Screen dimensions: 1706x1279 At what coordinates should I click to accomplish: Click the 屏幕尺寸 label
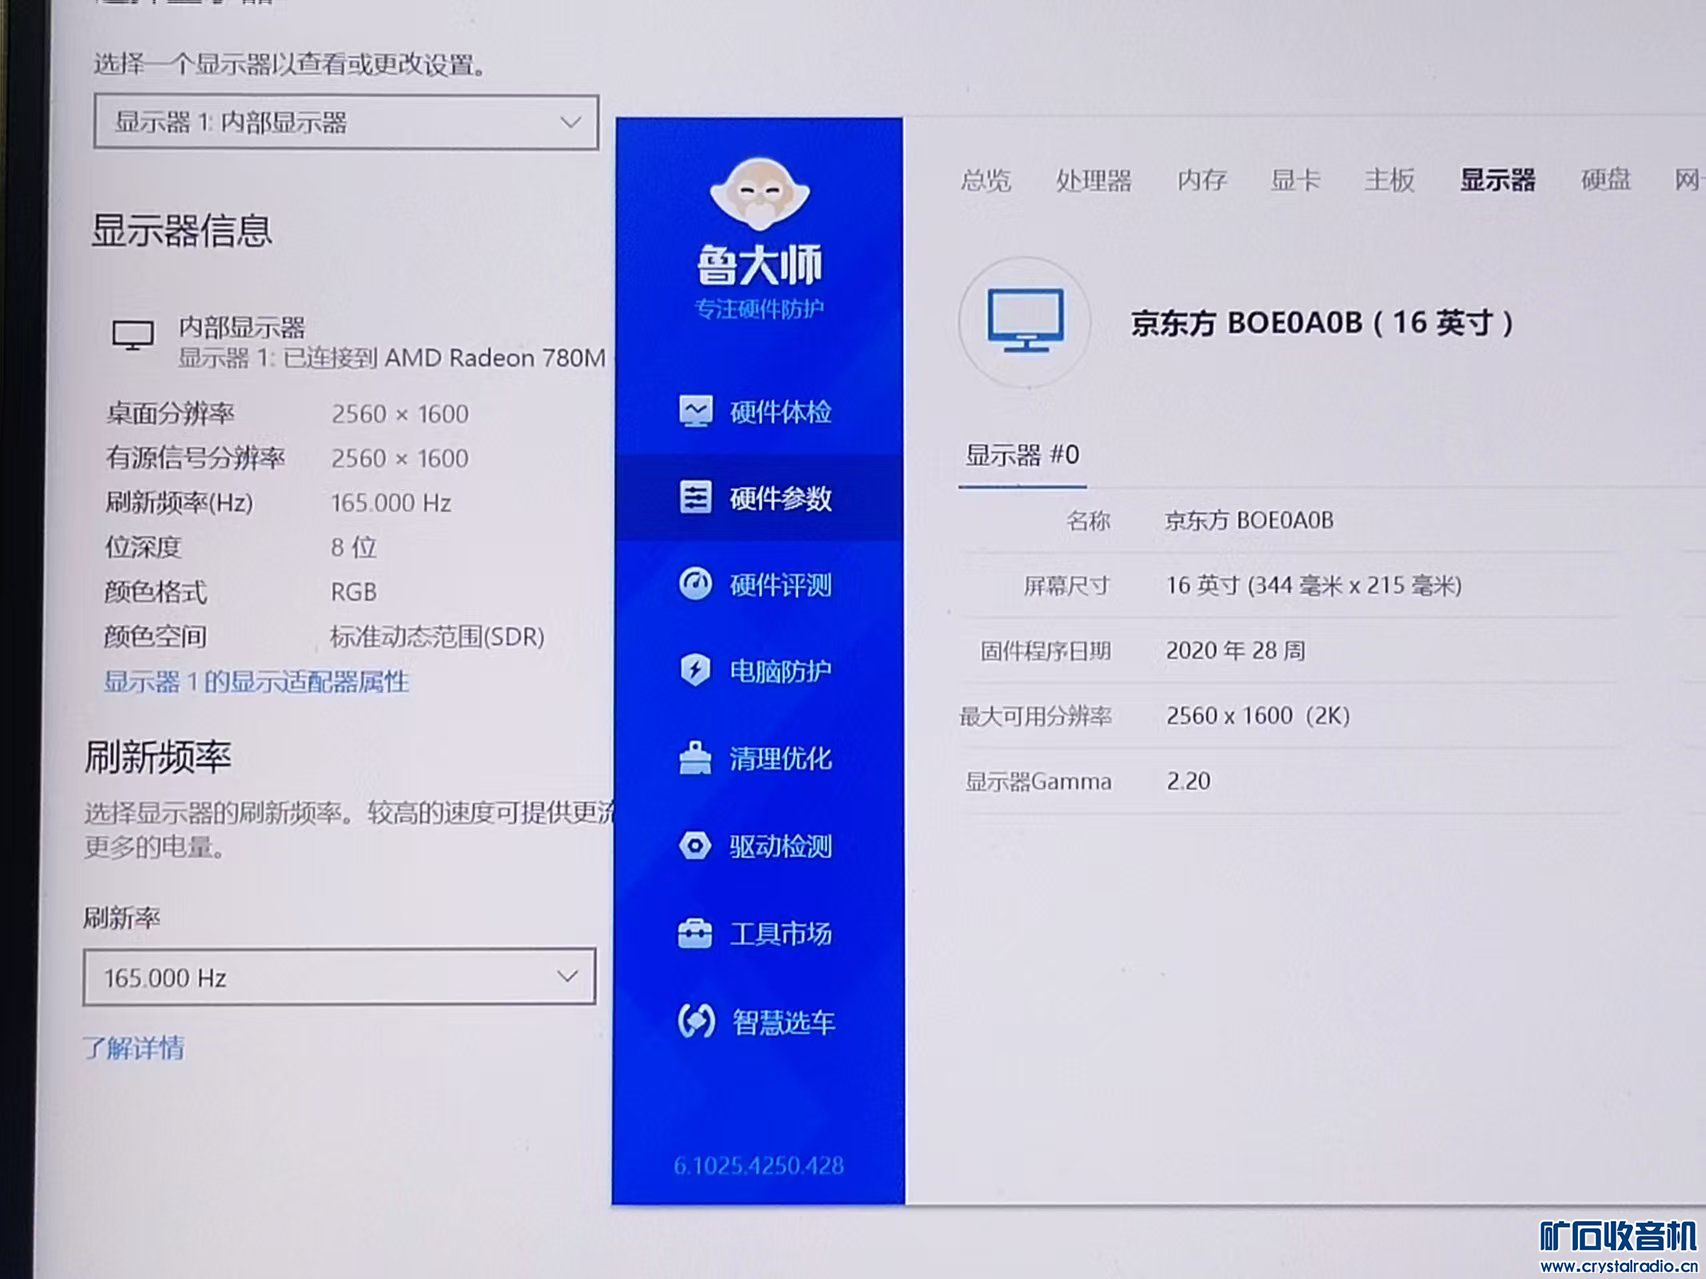click(1067, 585)
